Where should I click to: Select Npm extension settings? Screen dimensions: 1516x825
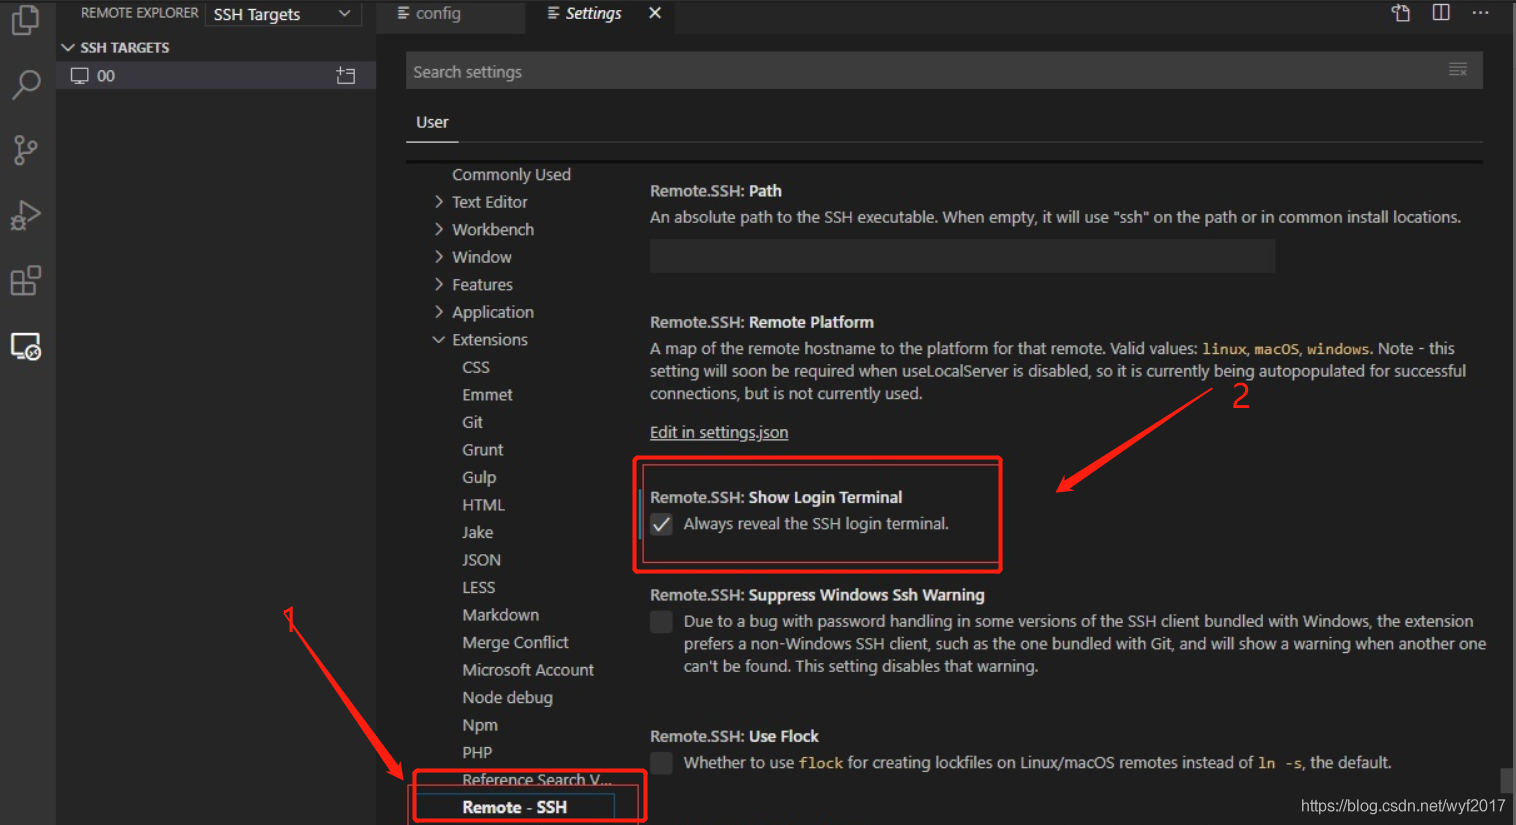(480, 725)
